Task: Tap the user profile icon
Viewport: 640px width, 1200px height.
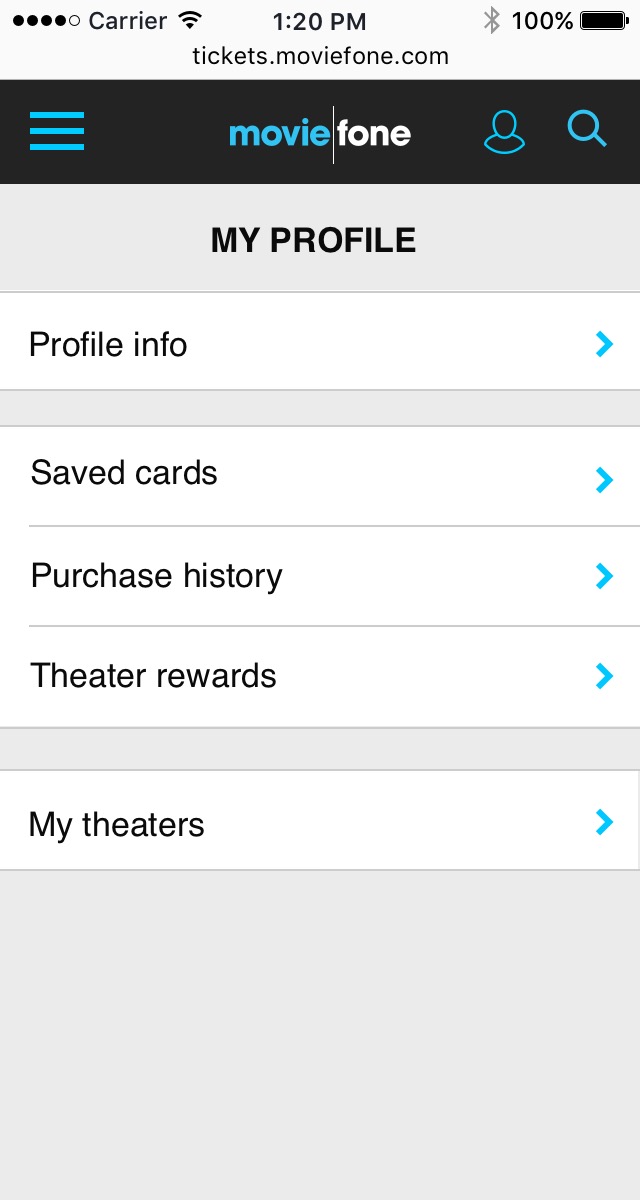Action: click(x=504, y=132)
